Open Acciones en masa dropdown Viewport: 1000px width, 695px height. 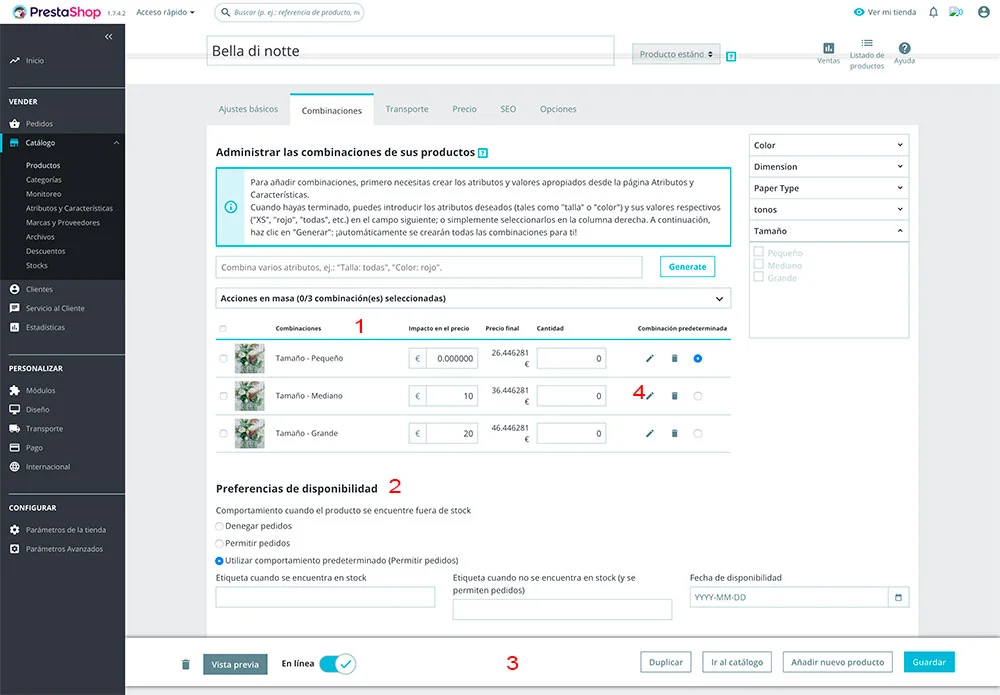tap(473, 298)
